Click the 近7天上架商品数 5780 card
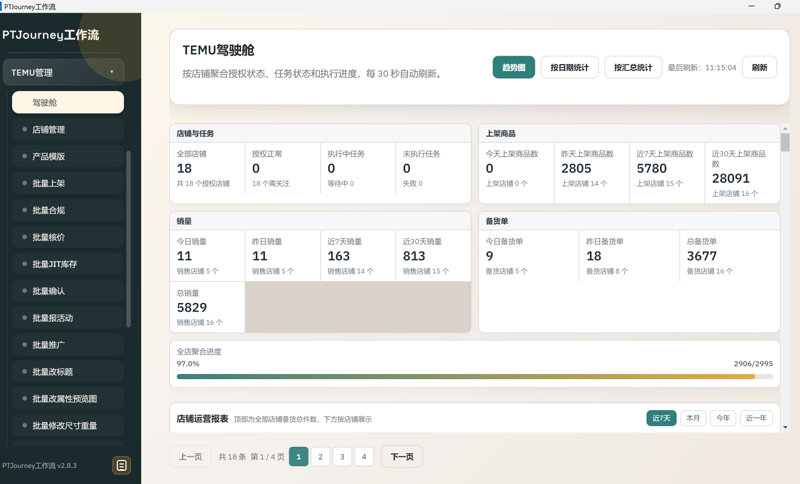 667,173
